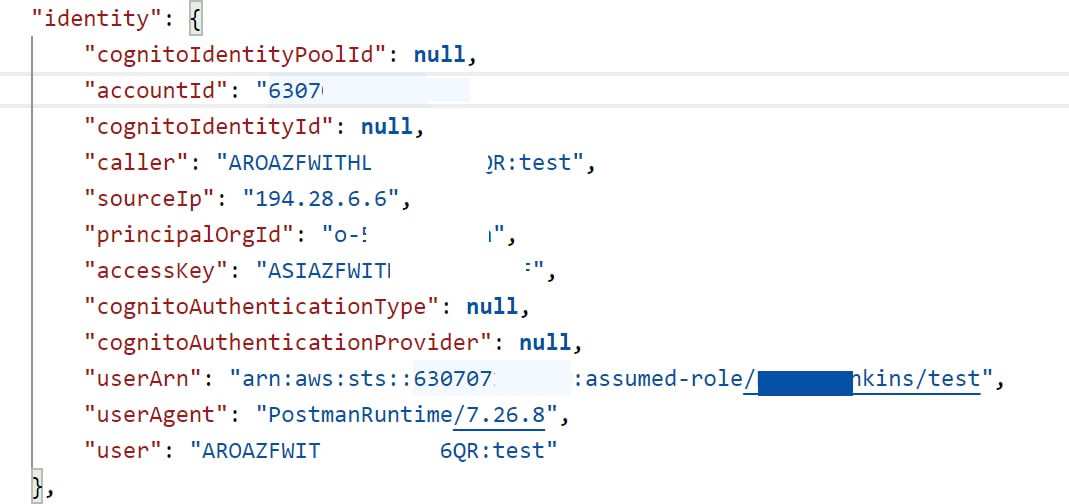Click the IP address 194.28.6.6
The height and width of the screenshot is (504, 1069).
(320, 199)
